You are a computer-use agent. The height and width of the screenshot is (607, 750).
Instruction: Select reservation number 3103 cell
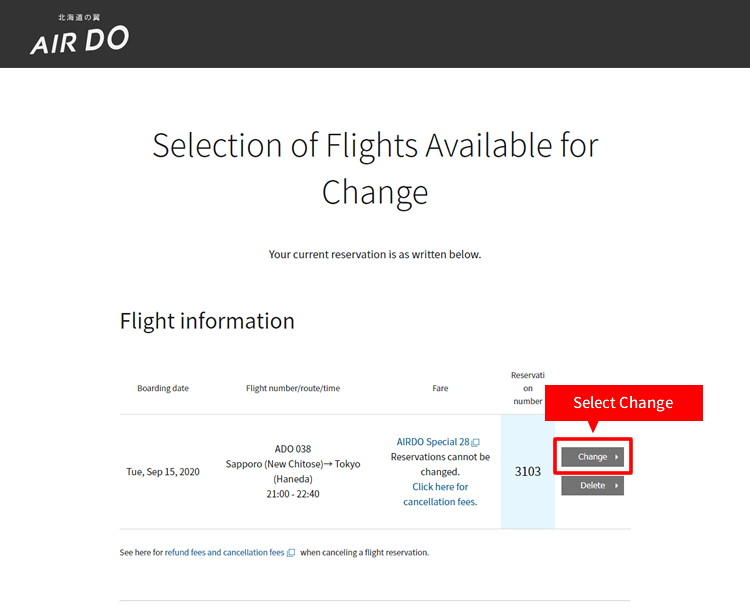click(528, 472)
